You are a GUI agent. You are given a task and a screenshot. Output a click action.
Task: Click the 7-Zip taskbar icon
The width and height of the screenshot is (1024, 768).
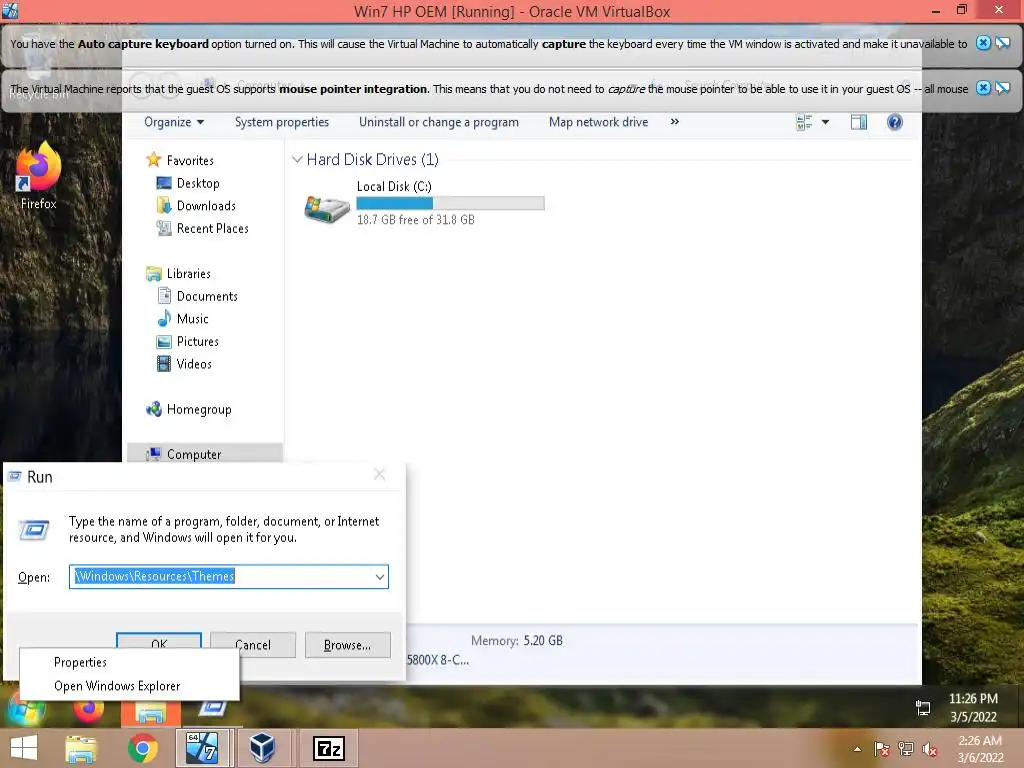tap(329, 748)
